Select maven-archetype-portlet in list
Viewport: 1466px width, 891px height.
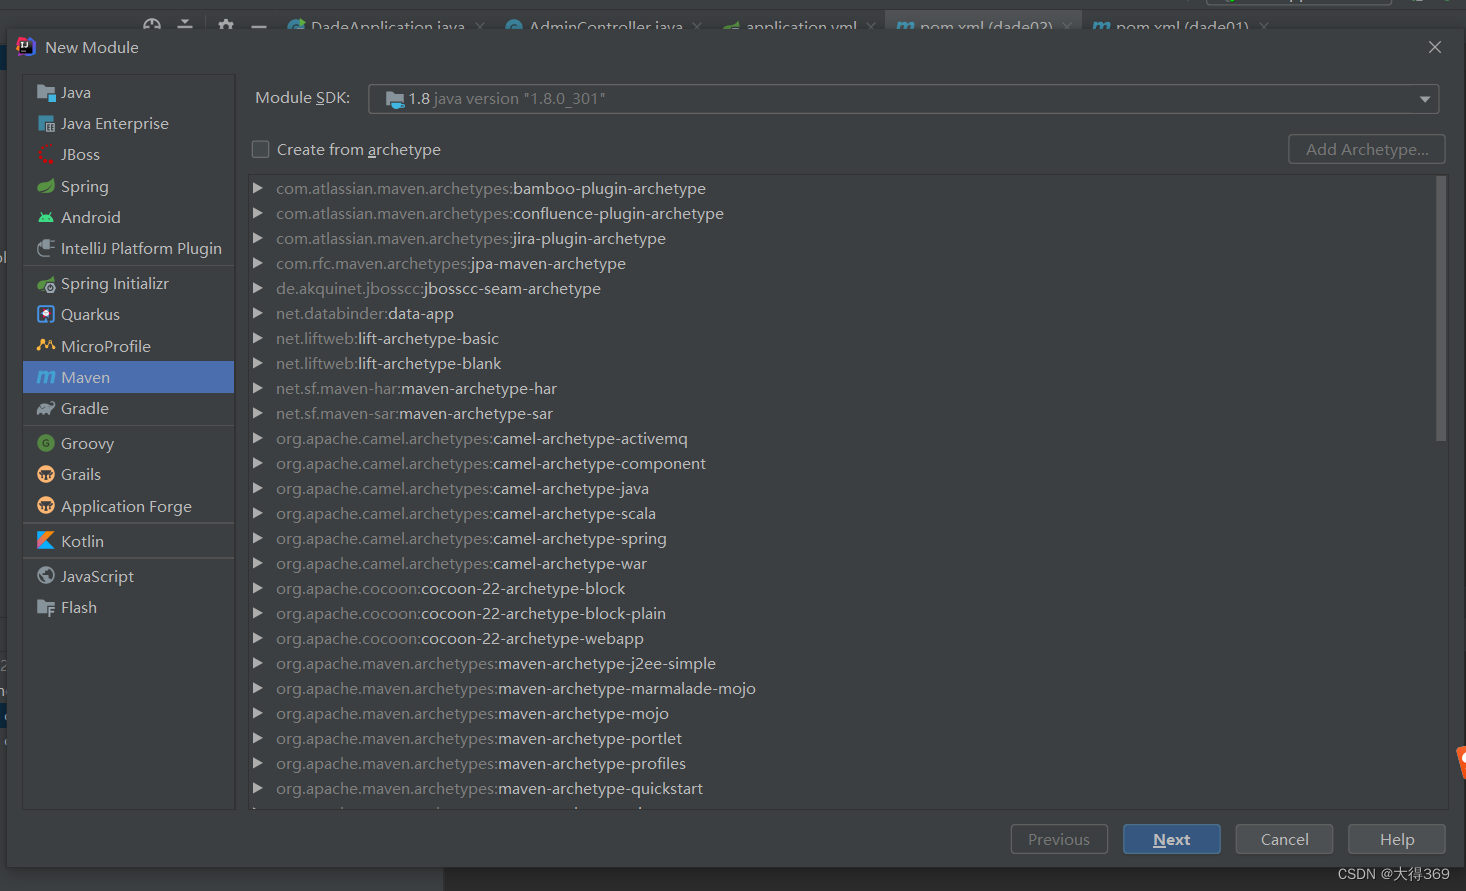coord(842,738)
